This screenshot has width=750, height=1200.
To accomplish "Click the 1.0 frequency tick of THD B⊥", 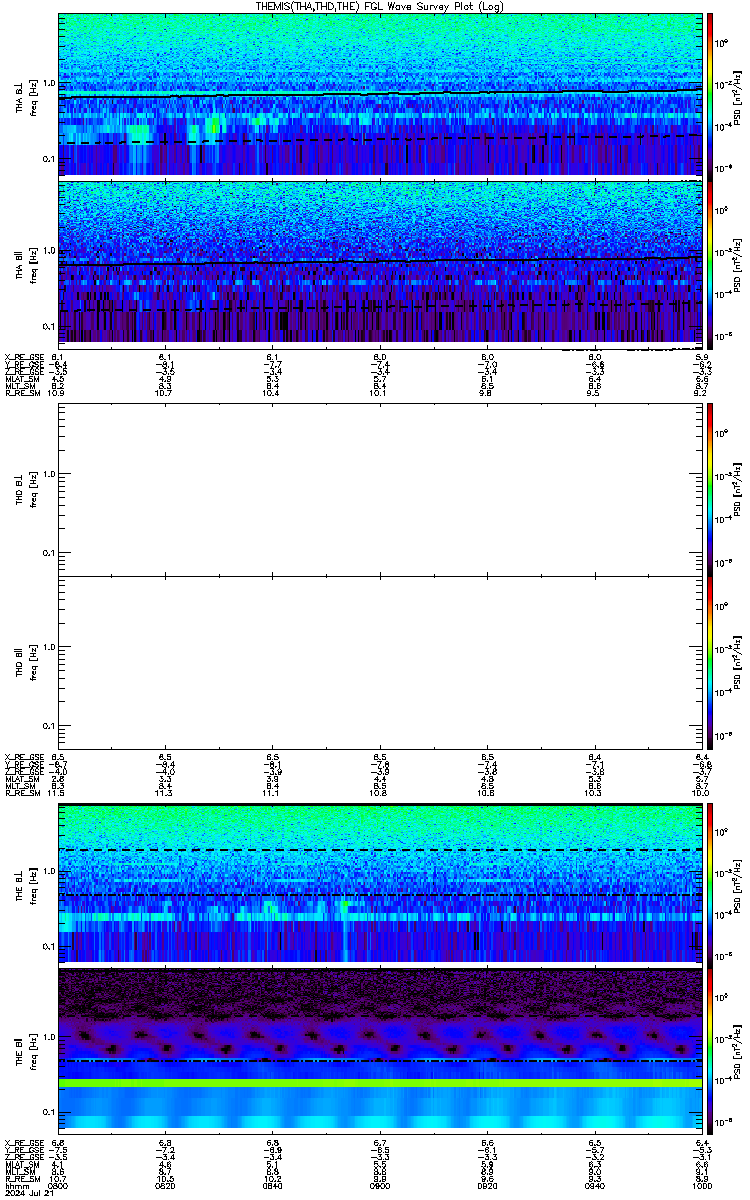I will [x=48, y=474].
